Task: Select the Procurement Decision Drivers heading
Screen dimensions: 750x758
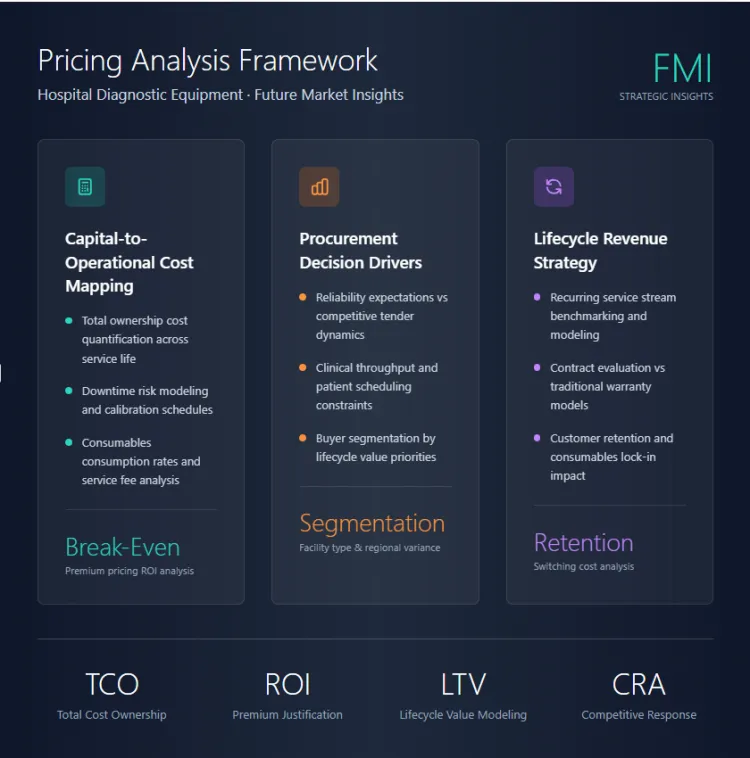Action: 360,251
